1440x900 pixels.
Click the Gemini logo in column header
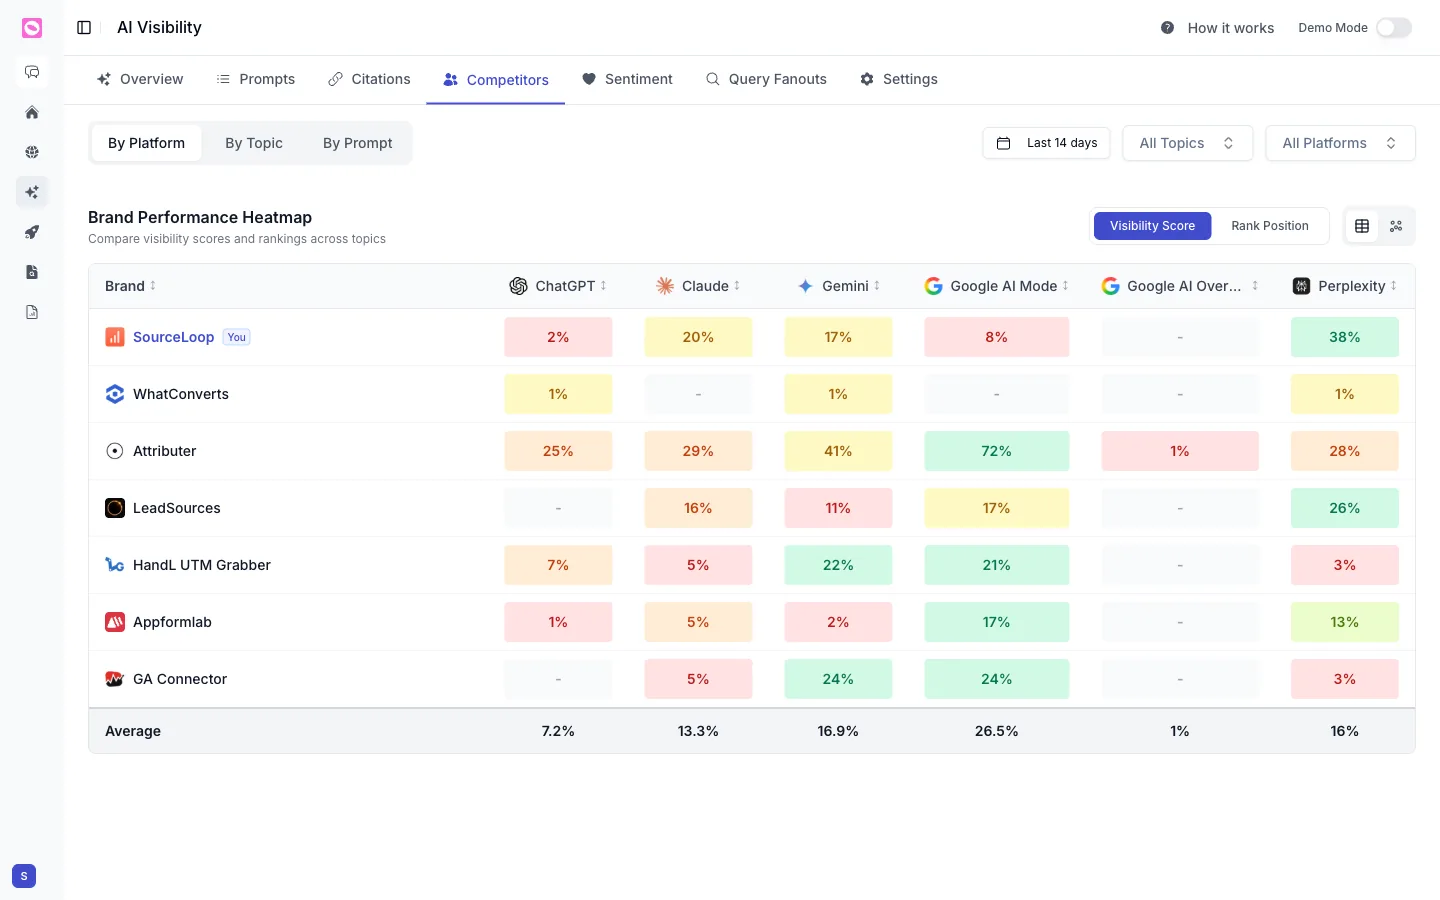point(805,286)
